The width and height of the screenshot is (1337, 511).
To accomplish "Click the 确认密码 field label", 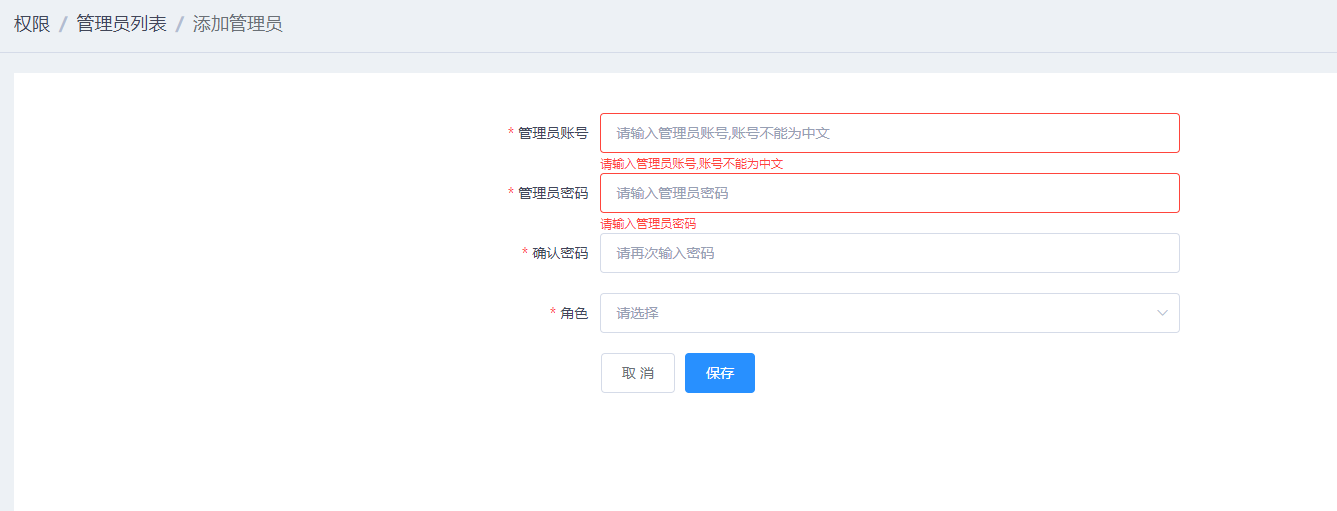I will click(x=560, y=253).
